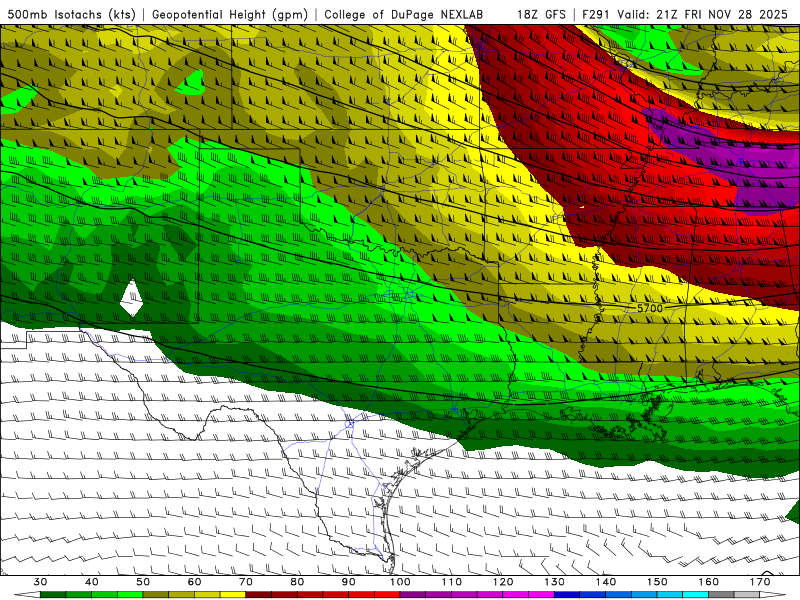Click the "70" value on the legend scale
This screenshot has width=800, height=600.
pos(245,582)
